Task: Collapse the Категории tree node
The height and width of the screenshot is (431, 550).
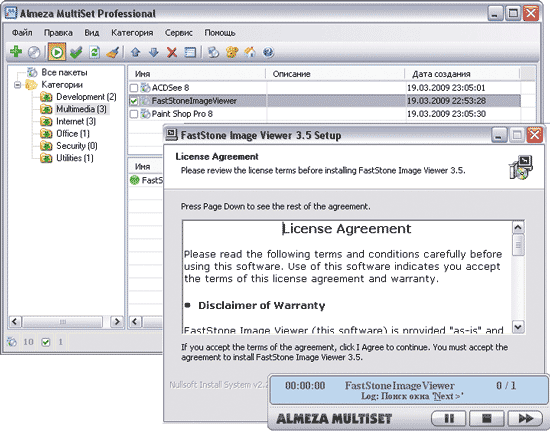Action: coord(17,85)
